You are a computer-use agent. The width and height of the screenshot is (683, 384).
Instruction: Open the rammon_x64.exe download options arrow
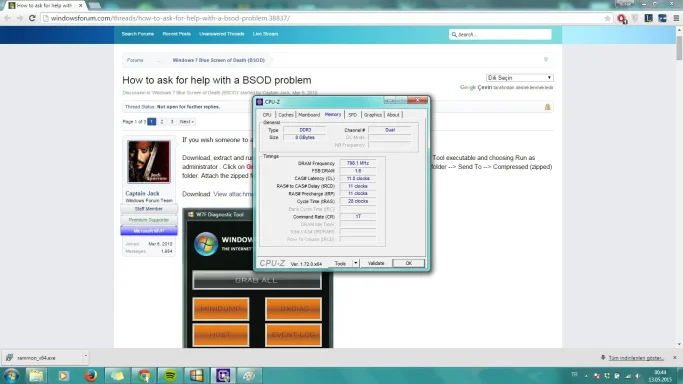(85, 356)
